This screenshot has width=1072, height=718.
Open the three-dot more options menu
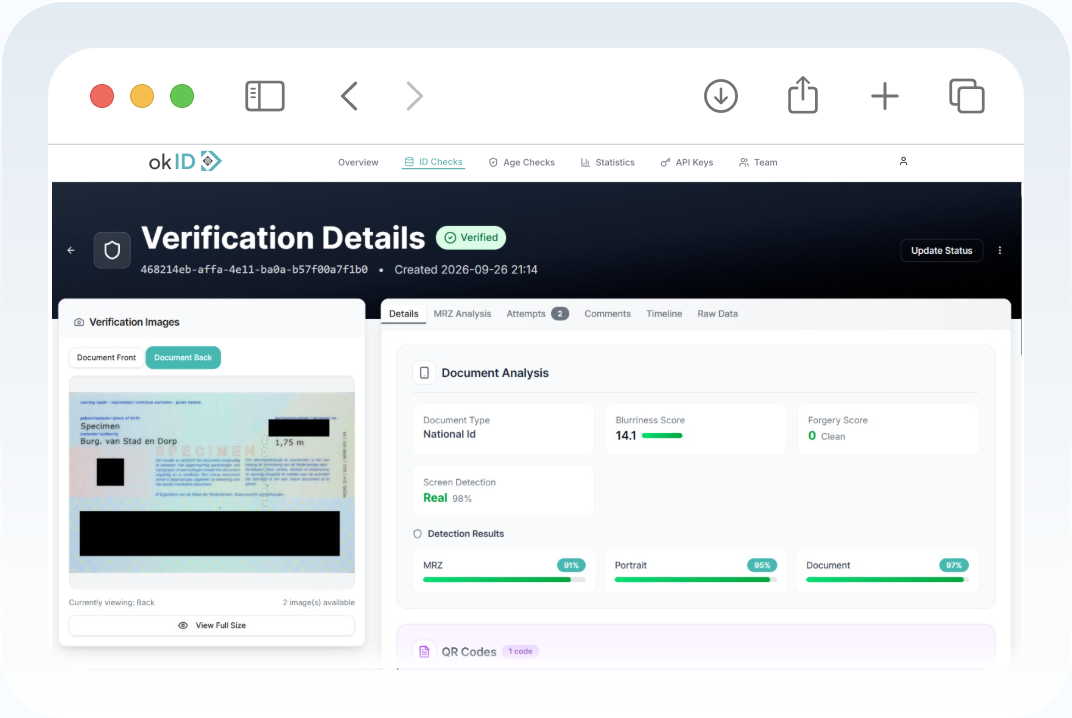tap(1000, 250)
